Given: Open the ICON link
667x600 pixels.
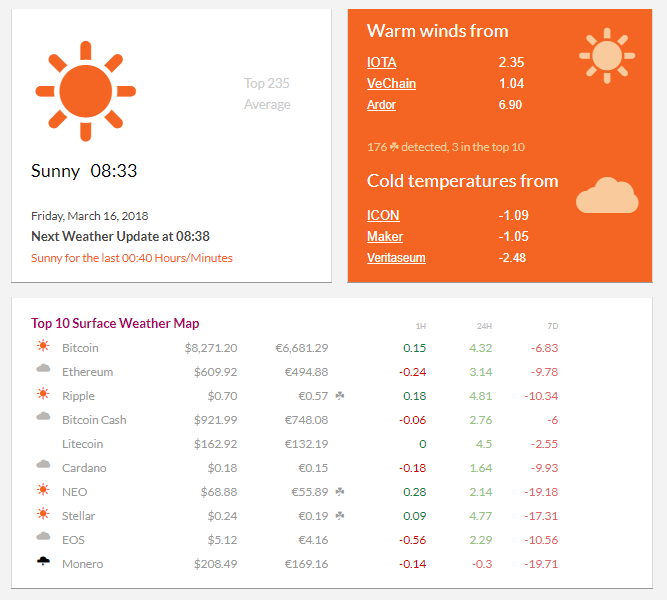Looking at the screenshot, I should (x=383, y=215).
